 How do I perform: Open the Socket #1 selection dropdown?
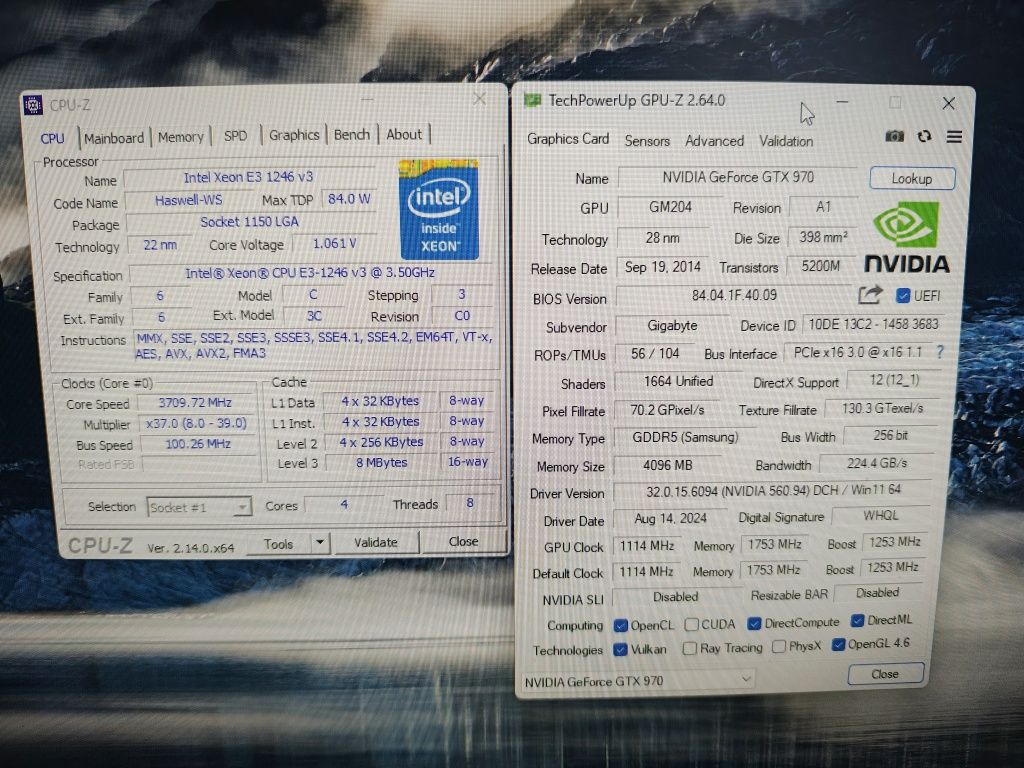tap(199, 507)
